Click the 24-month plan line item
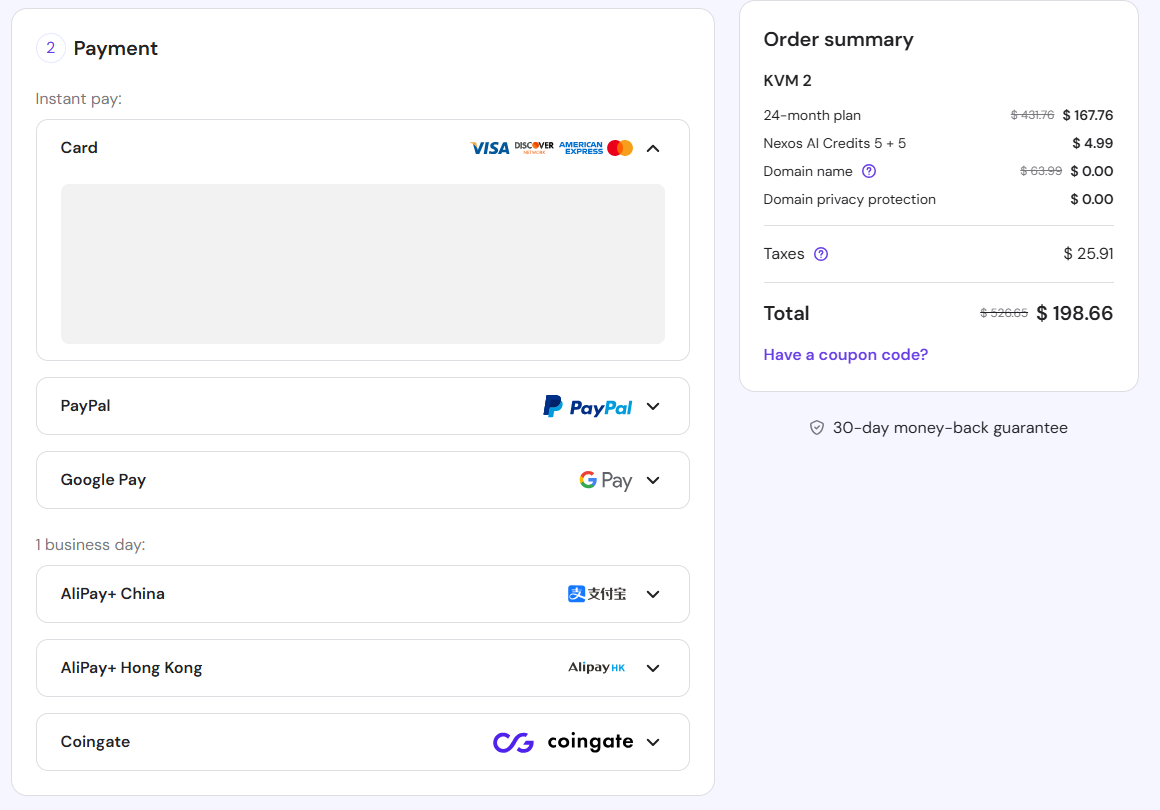The width and height of the screenshot is (1160, 810). (812, 115)
